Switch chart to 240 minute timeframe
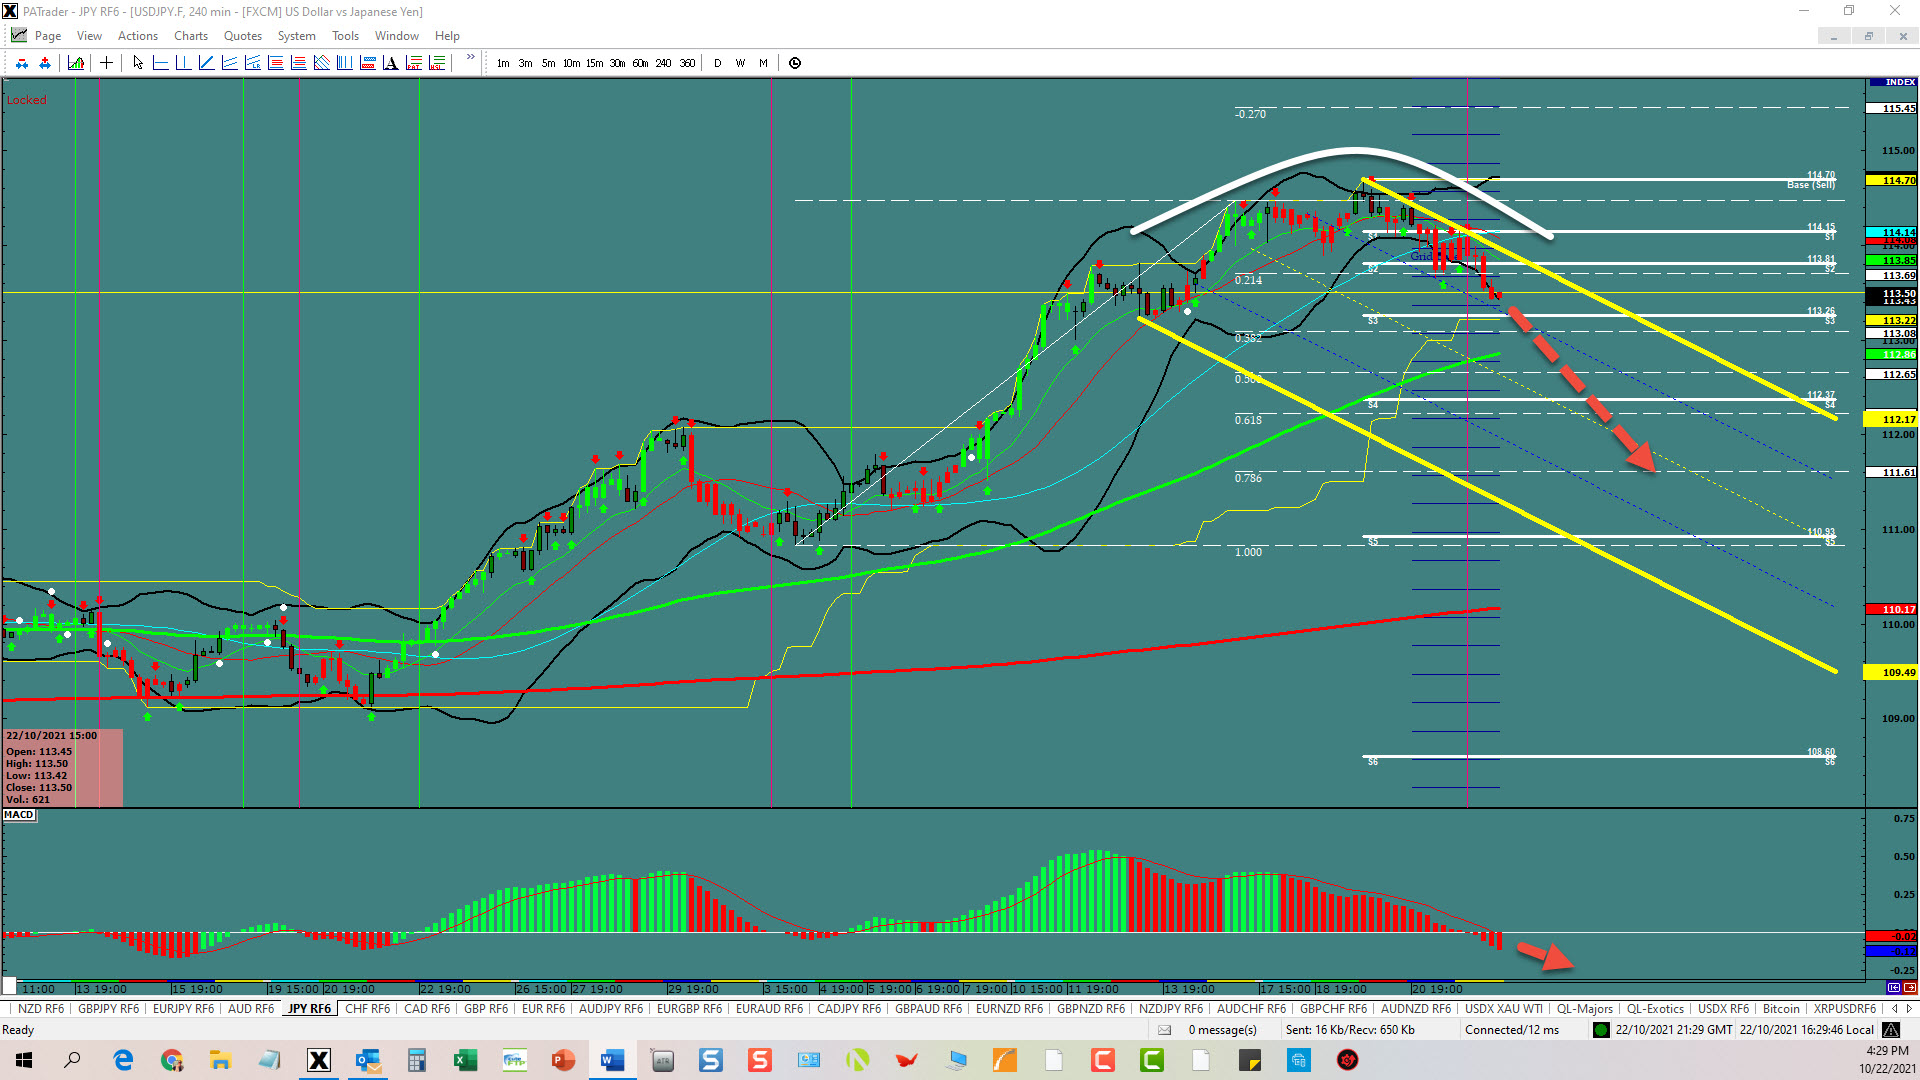The image size is (1920, 1080). tap(664, 63)
